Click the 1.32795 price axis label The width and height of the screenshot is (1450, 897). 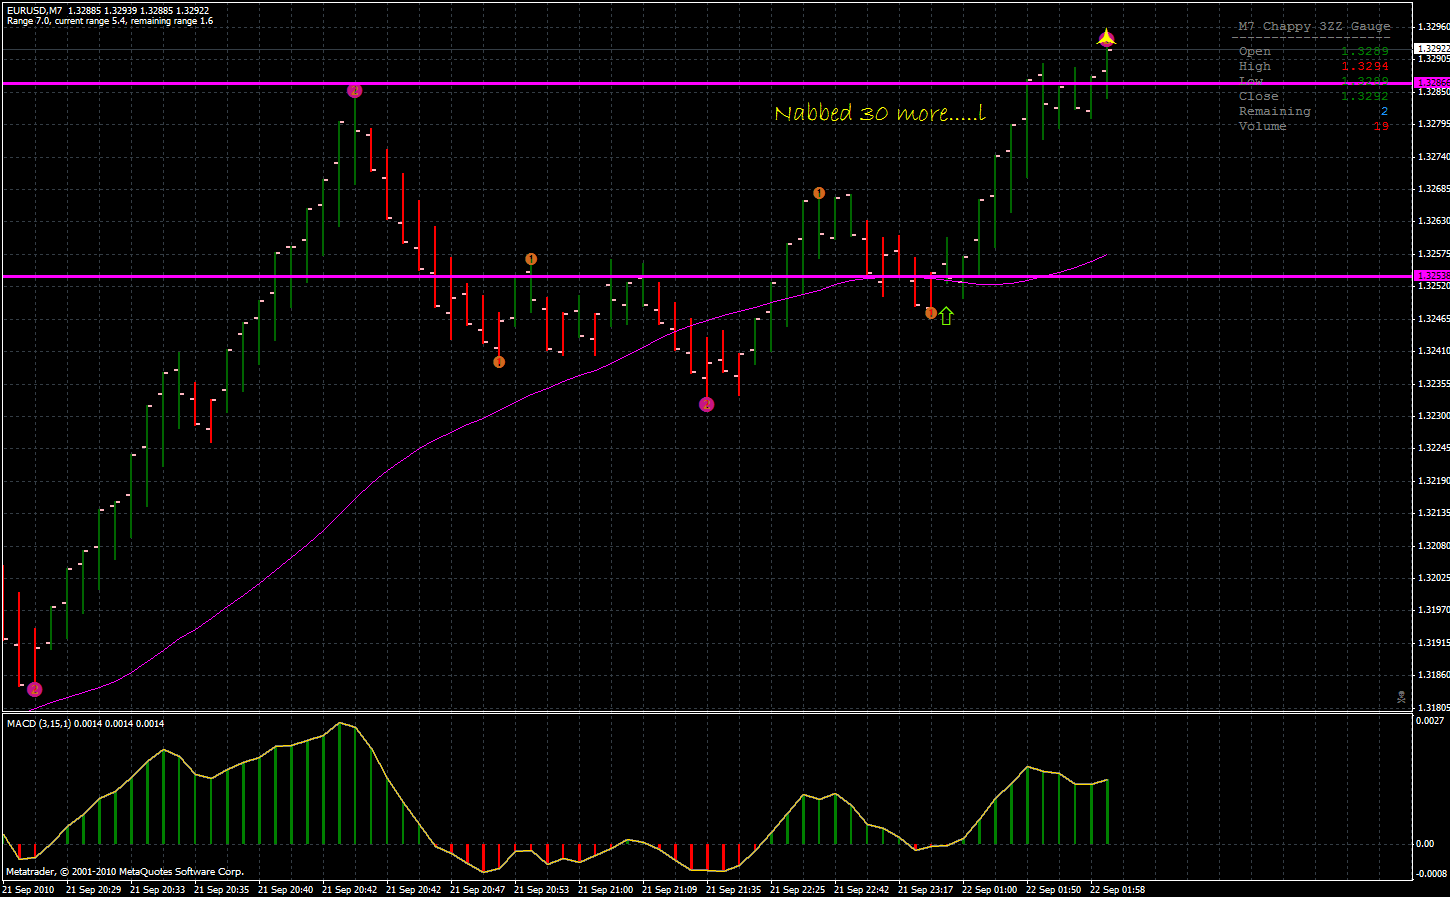click(x=1433, y=124)
